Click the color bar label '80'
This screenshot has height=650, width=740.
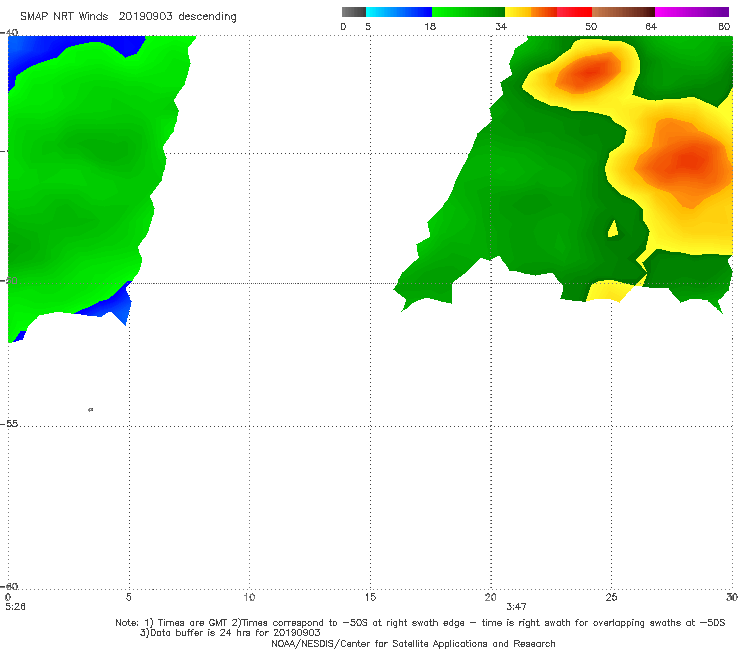click(724, 27)
